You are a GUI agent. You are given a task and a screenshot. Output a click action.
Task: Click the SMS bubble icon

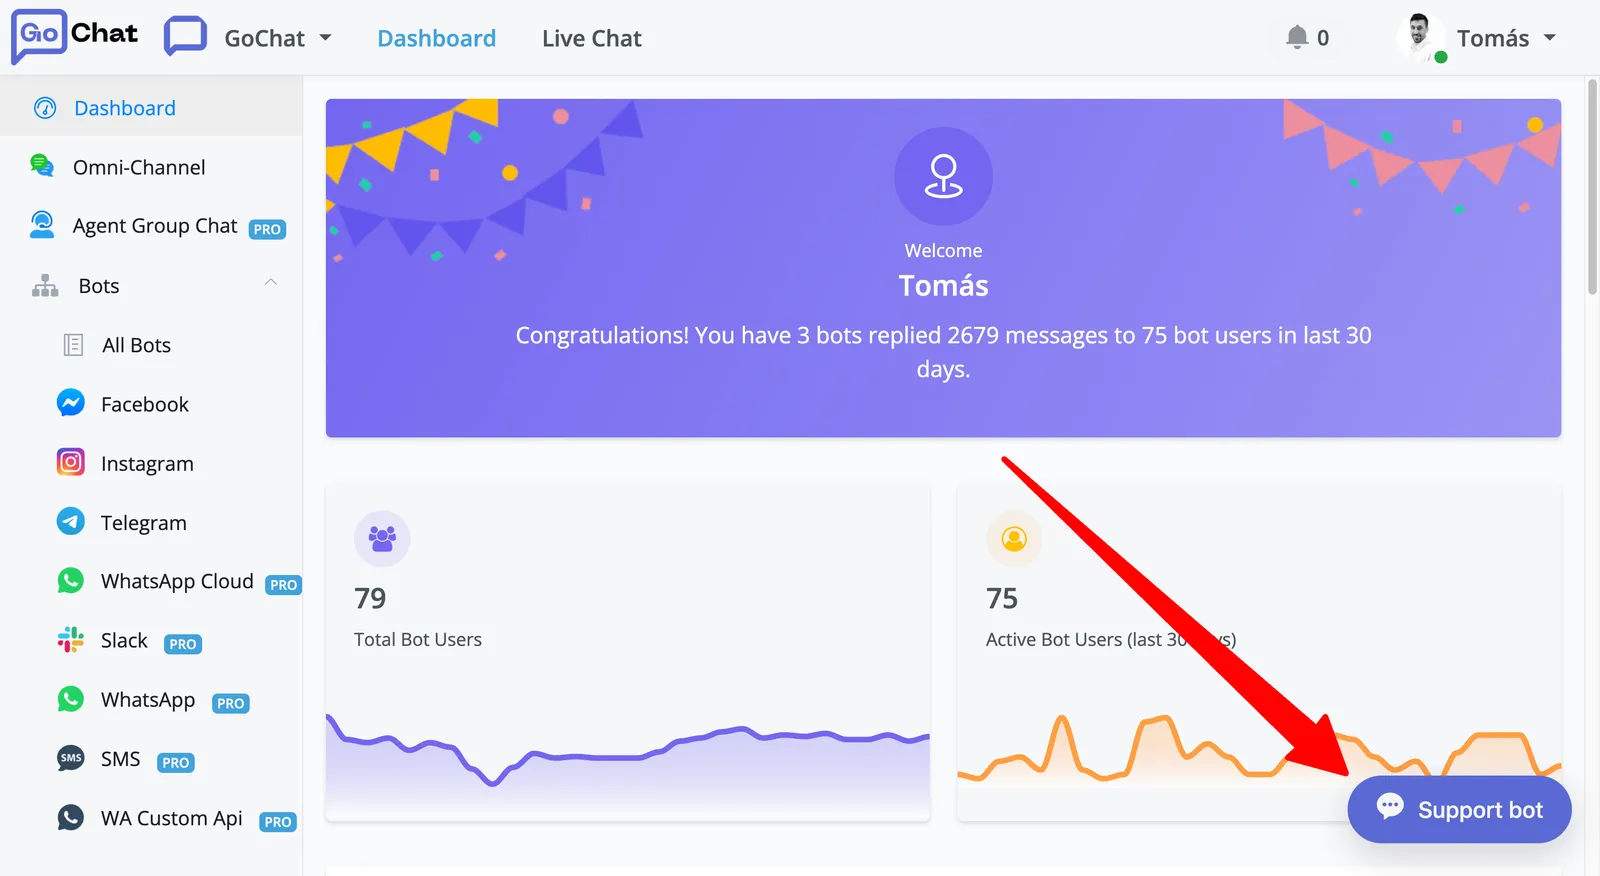point(71,758)
